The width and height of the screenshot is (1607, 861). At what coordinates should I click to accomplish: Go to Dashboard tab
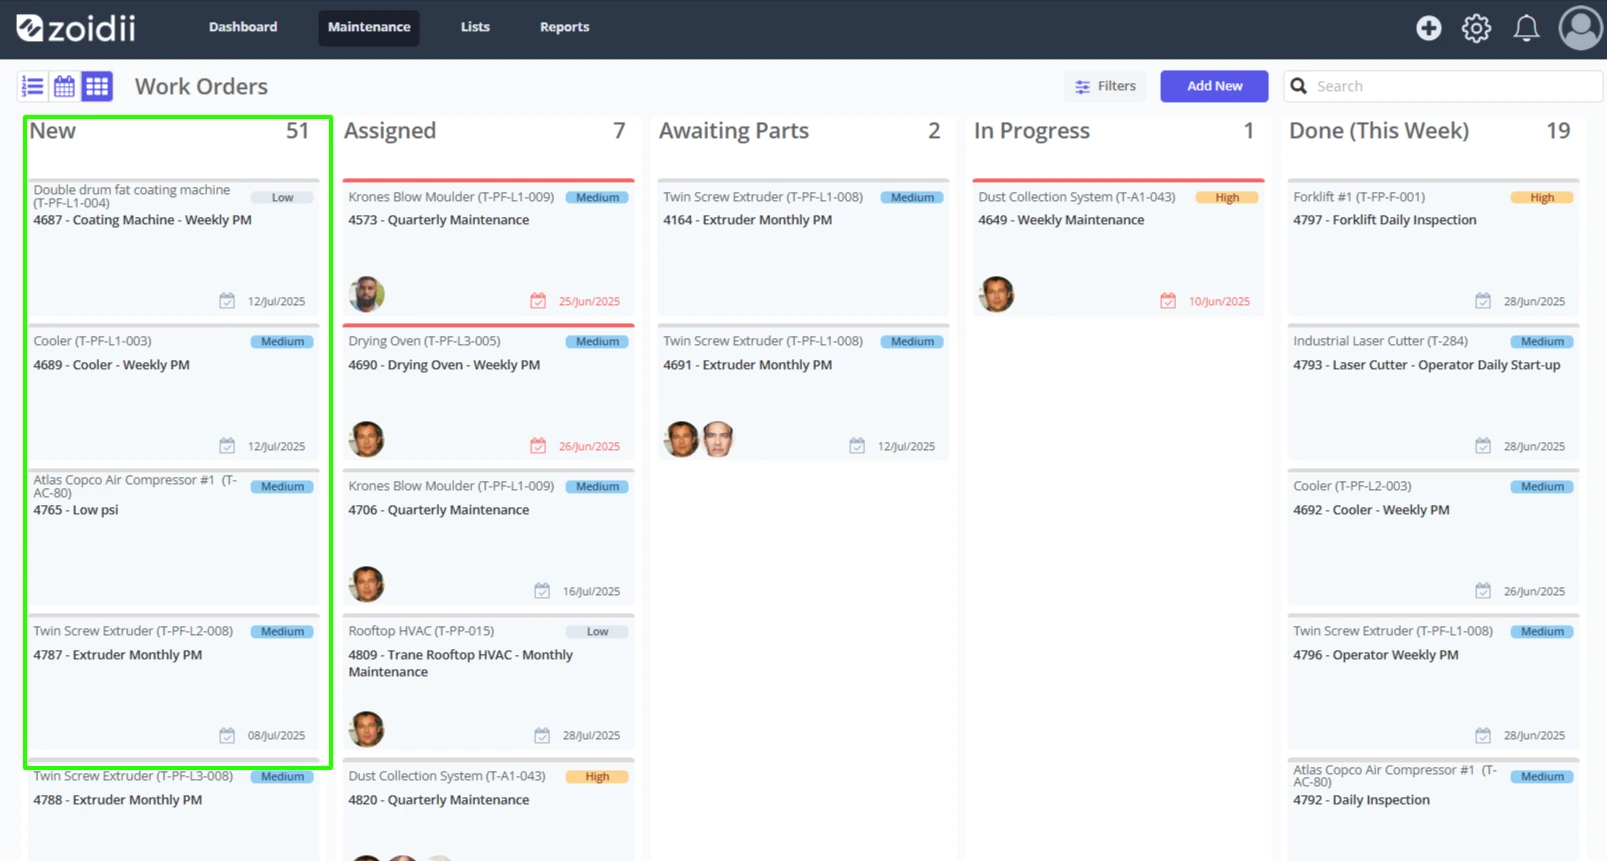pos(243,27)
